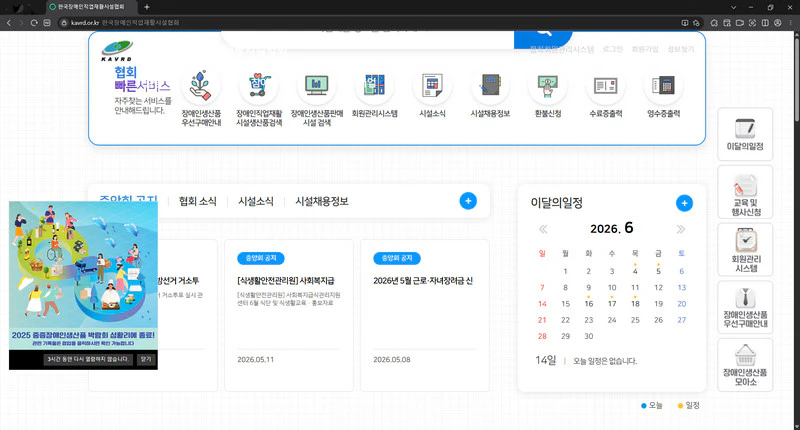Click 중앙회 공지 badge on 식생활안전관리원 card
The image size is (800, 430).
coord(261,259)
